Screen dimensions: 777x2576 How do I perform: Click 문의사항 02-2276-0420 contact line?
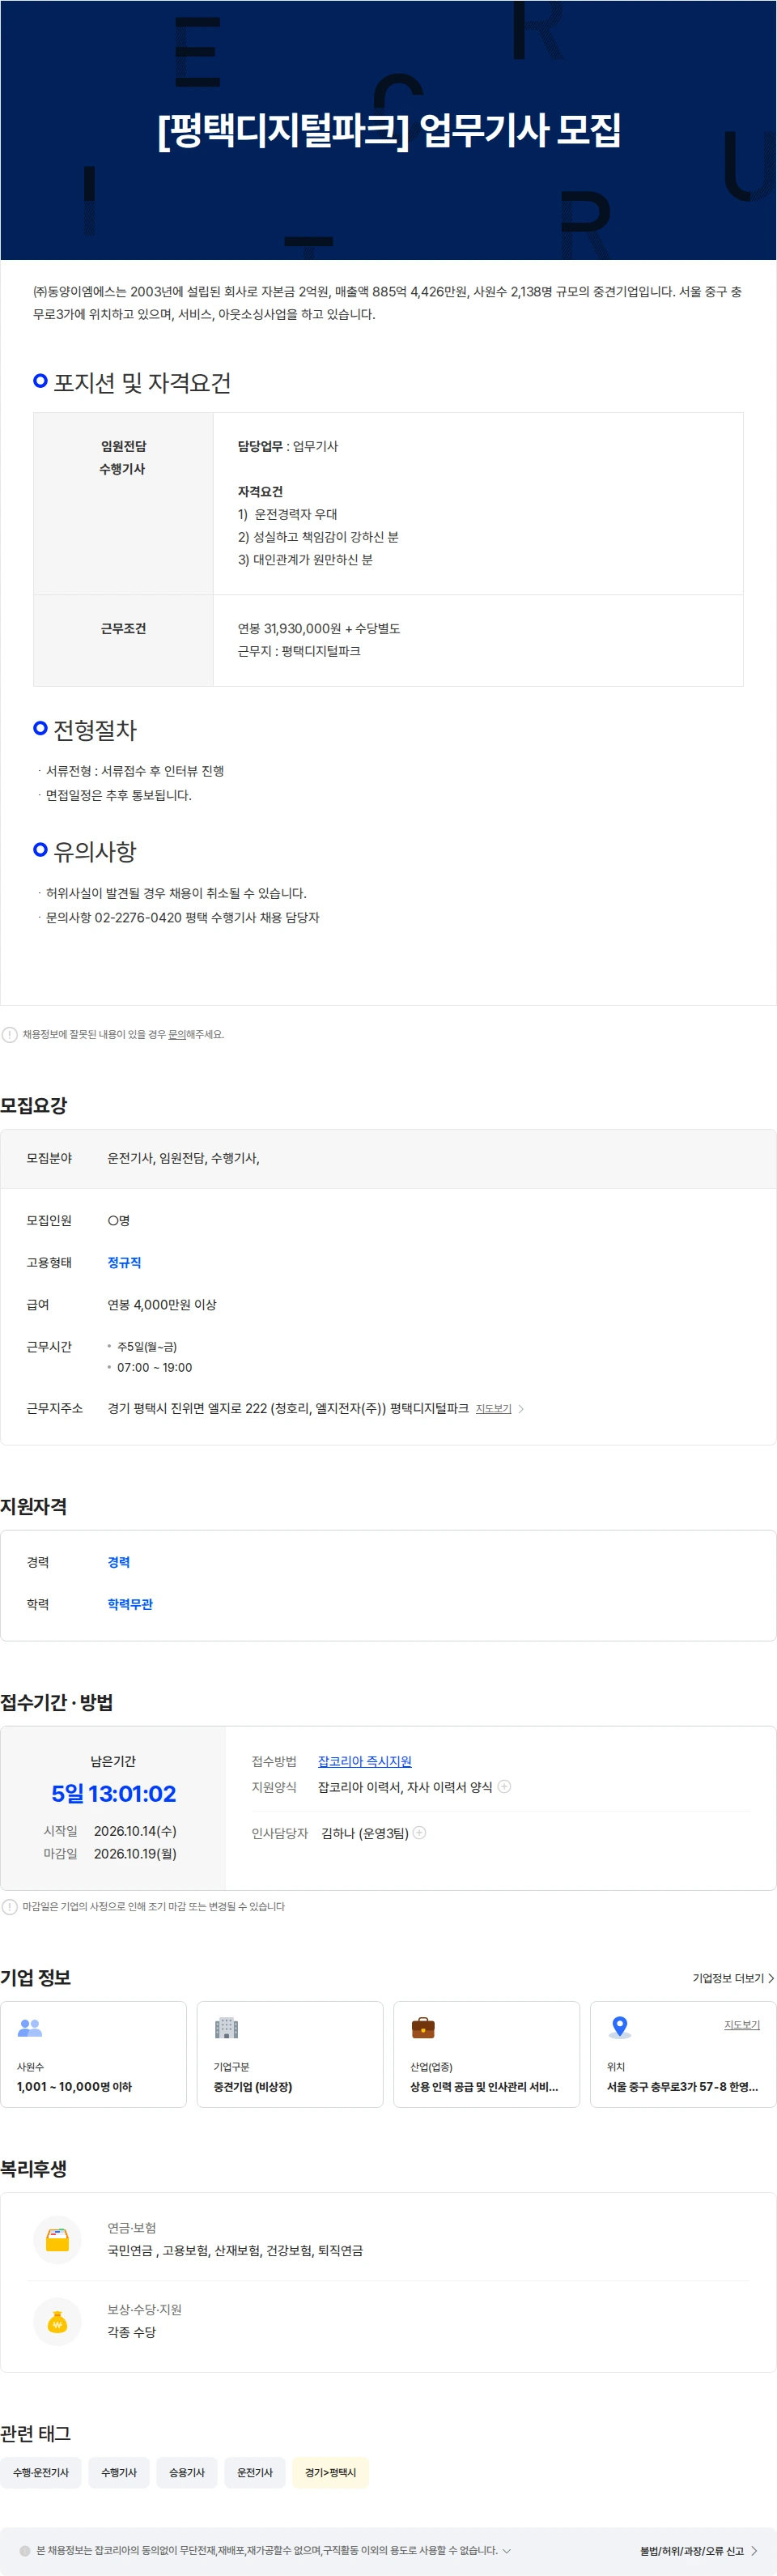pyautogui.click(x=182, y=917)
